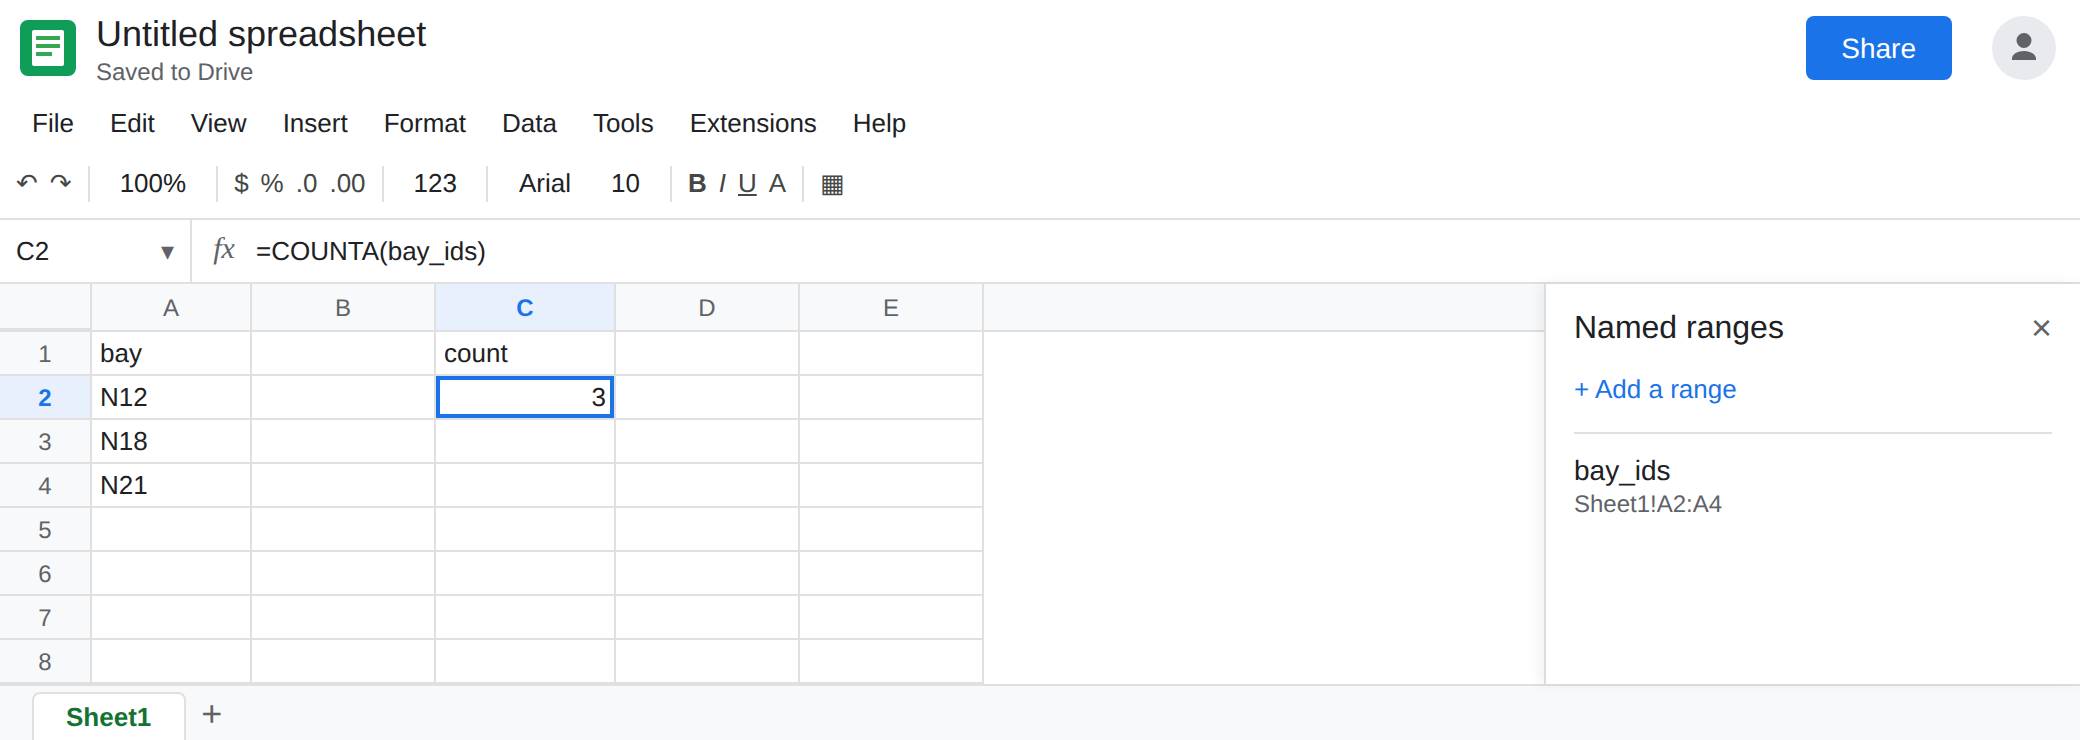The width and height of the screenshot is (2080, 740).
Task: Click the undo arrow icon
Action: pos(27,183)
